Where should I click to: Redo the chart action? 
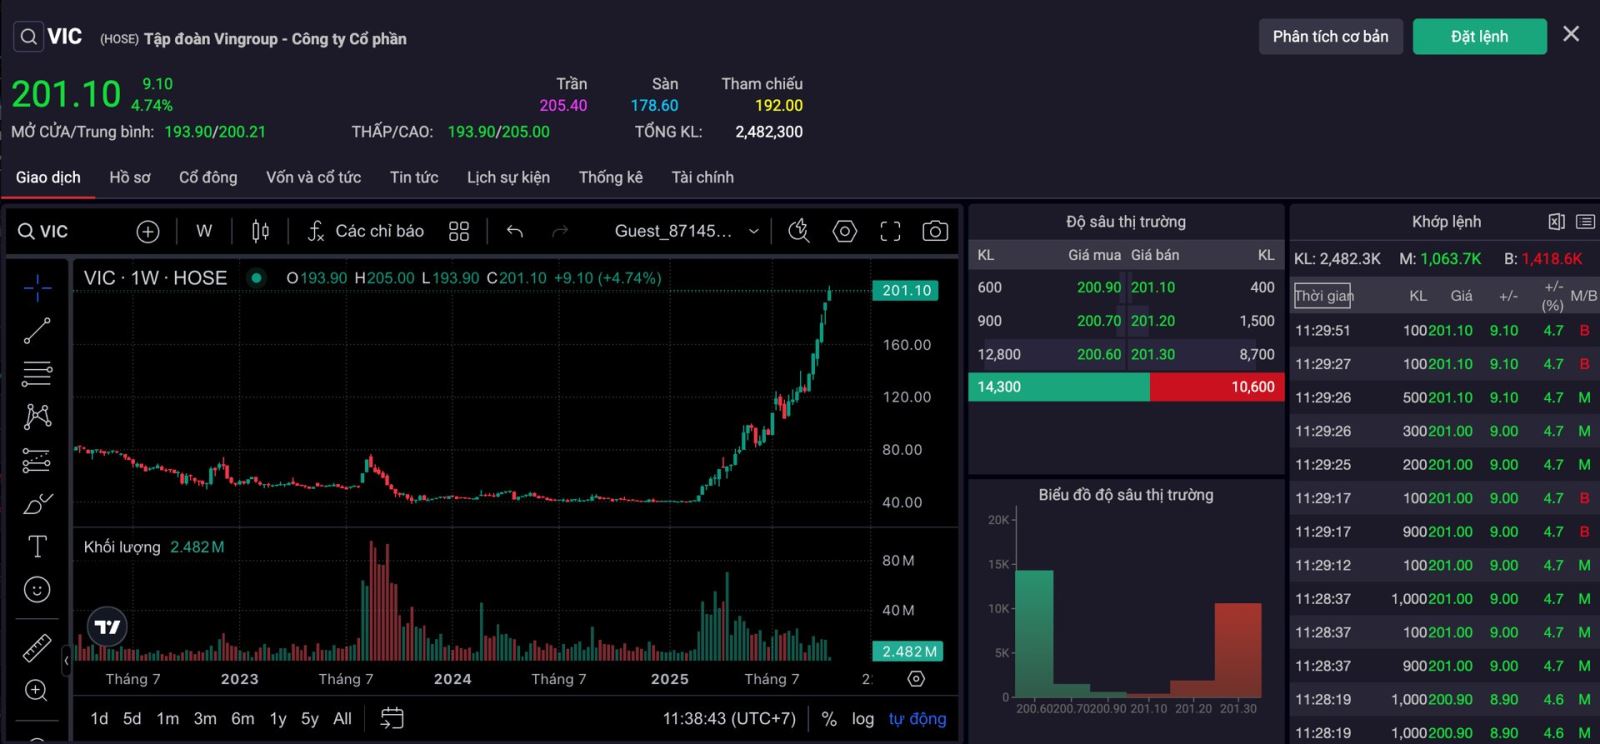560,231
